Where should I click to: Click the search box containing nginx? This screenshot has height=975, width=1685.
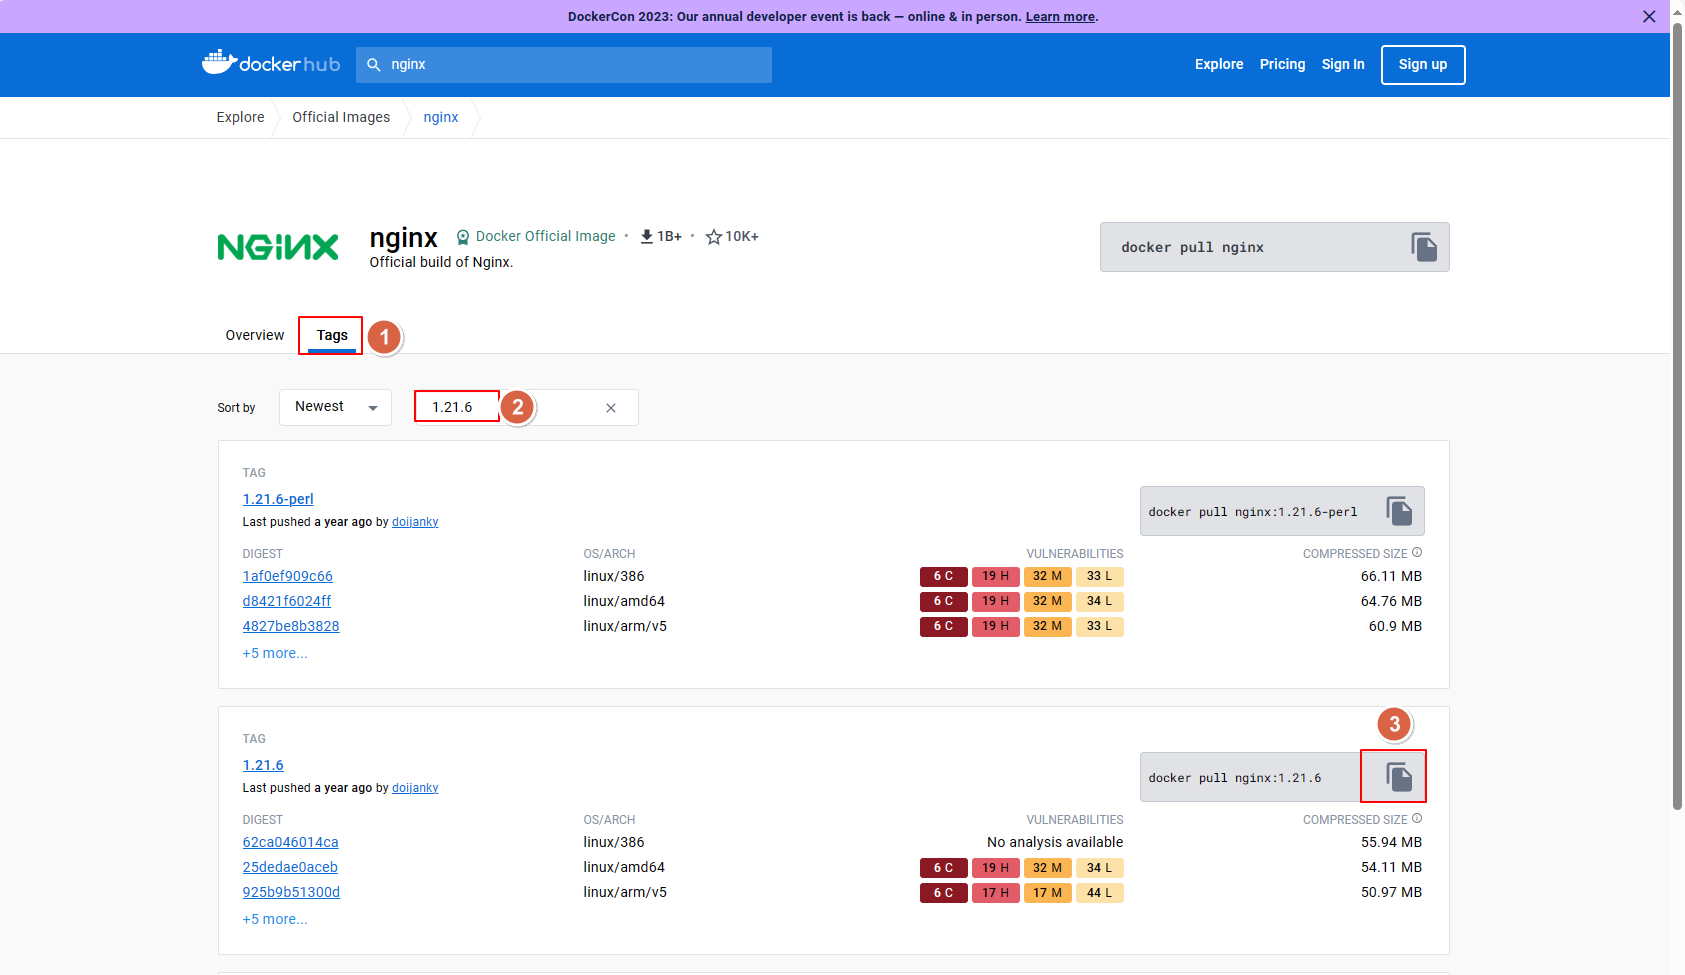(x=564, y=65)
